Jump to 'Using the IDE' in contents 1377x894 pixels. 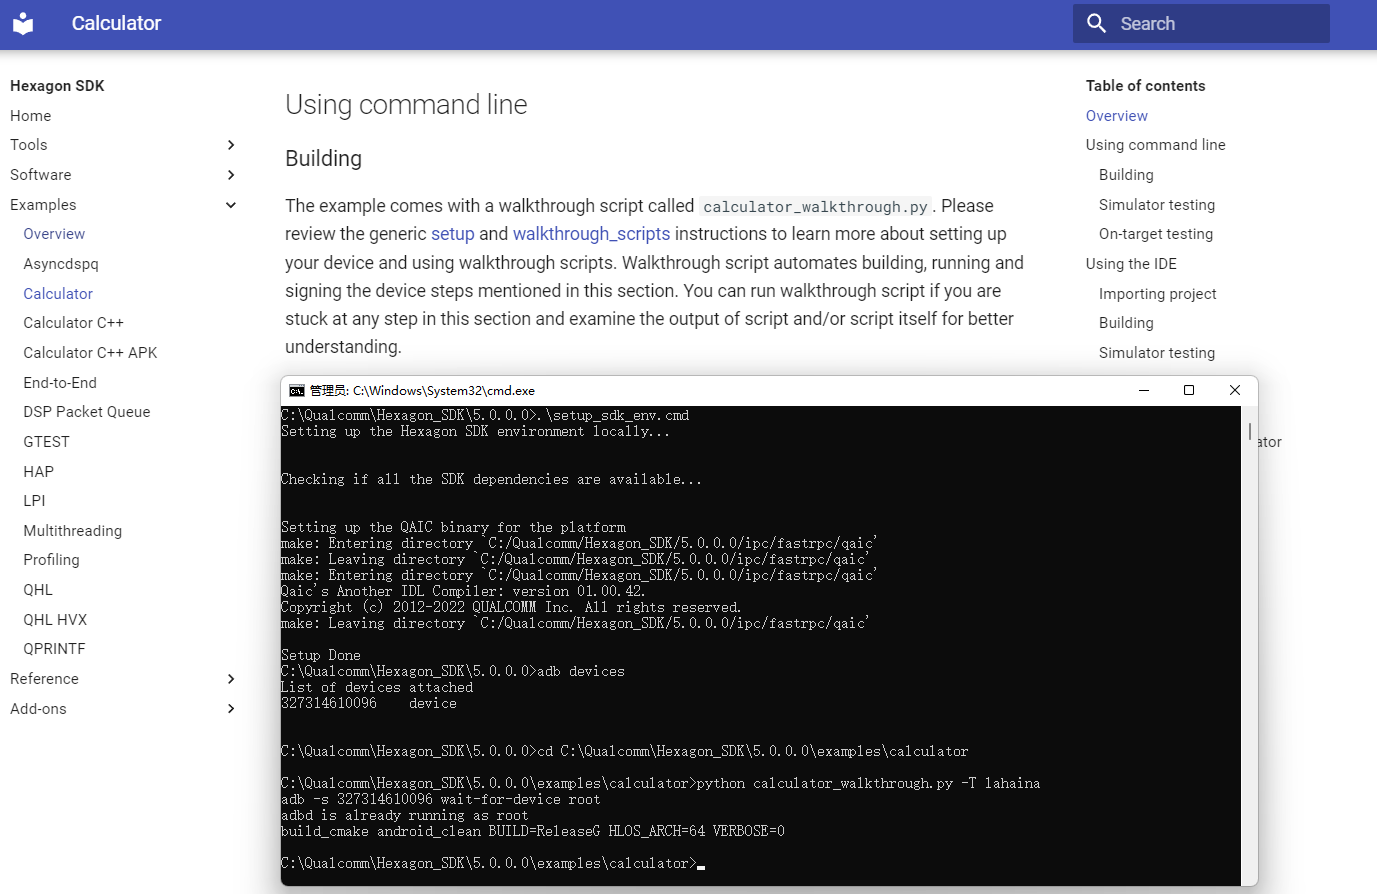(1131, 264)
